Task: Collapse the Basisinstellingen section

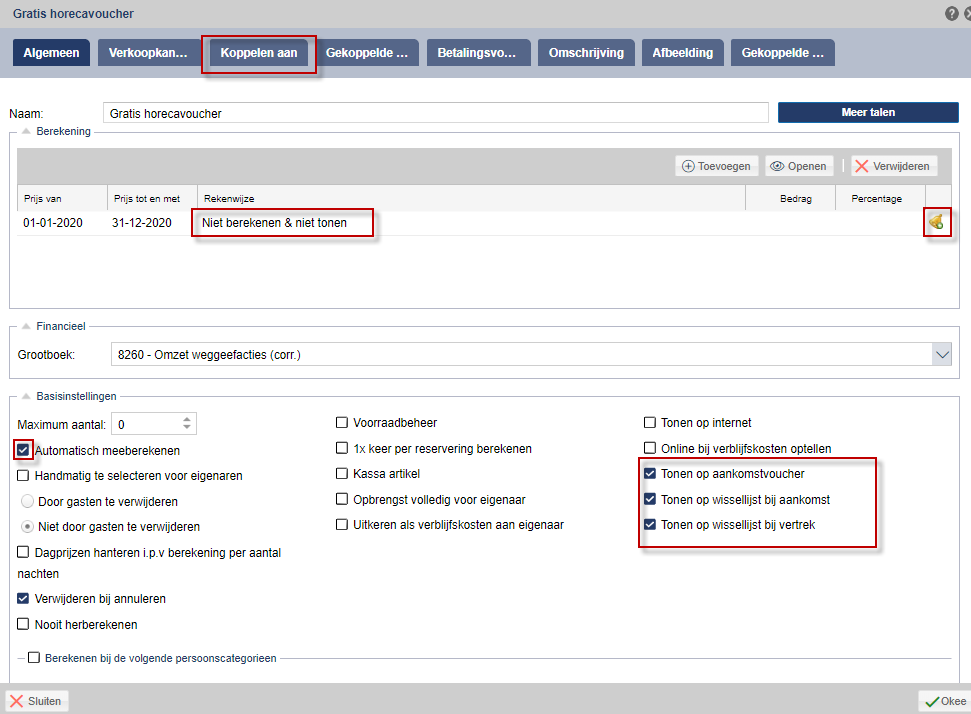Action: [x=26, y=396]
